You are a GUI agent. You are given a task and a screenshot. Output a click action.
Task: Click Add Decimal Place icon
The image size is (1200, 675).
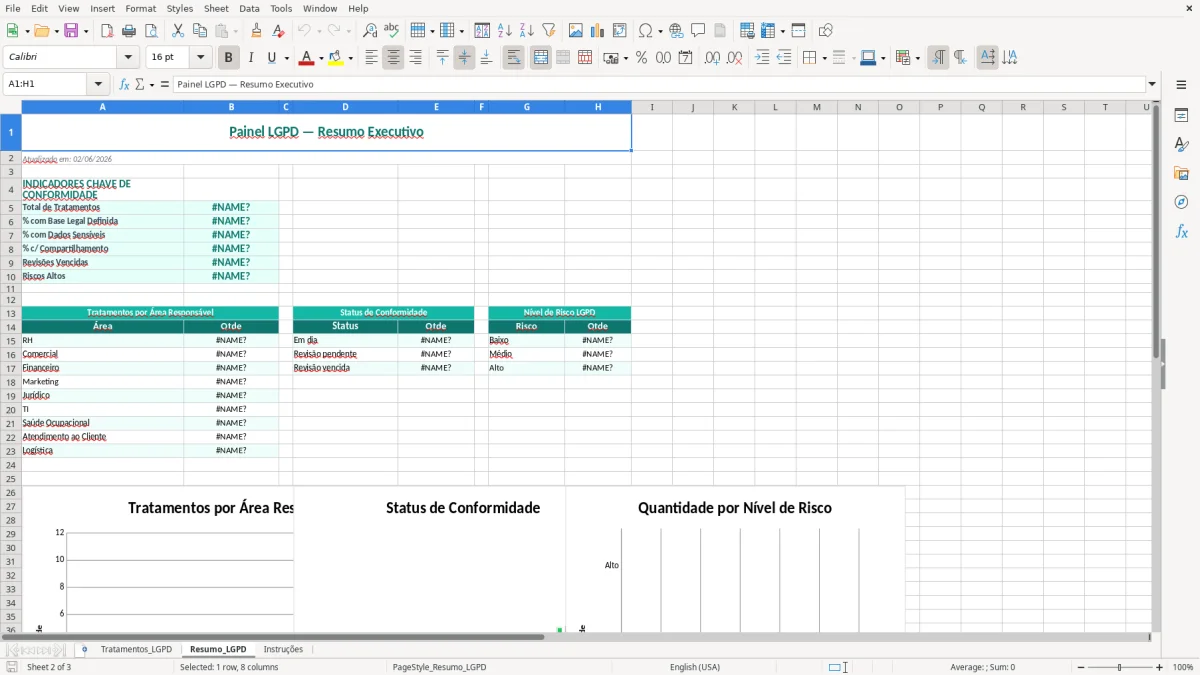point(712,58)
